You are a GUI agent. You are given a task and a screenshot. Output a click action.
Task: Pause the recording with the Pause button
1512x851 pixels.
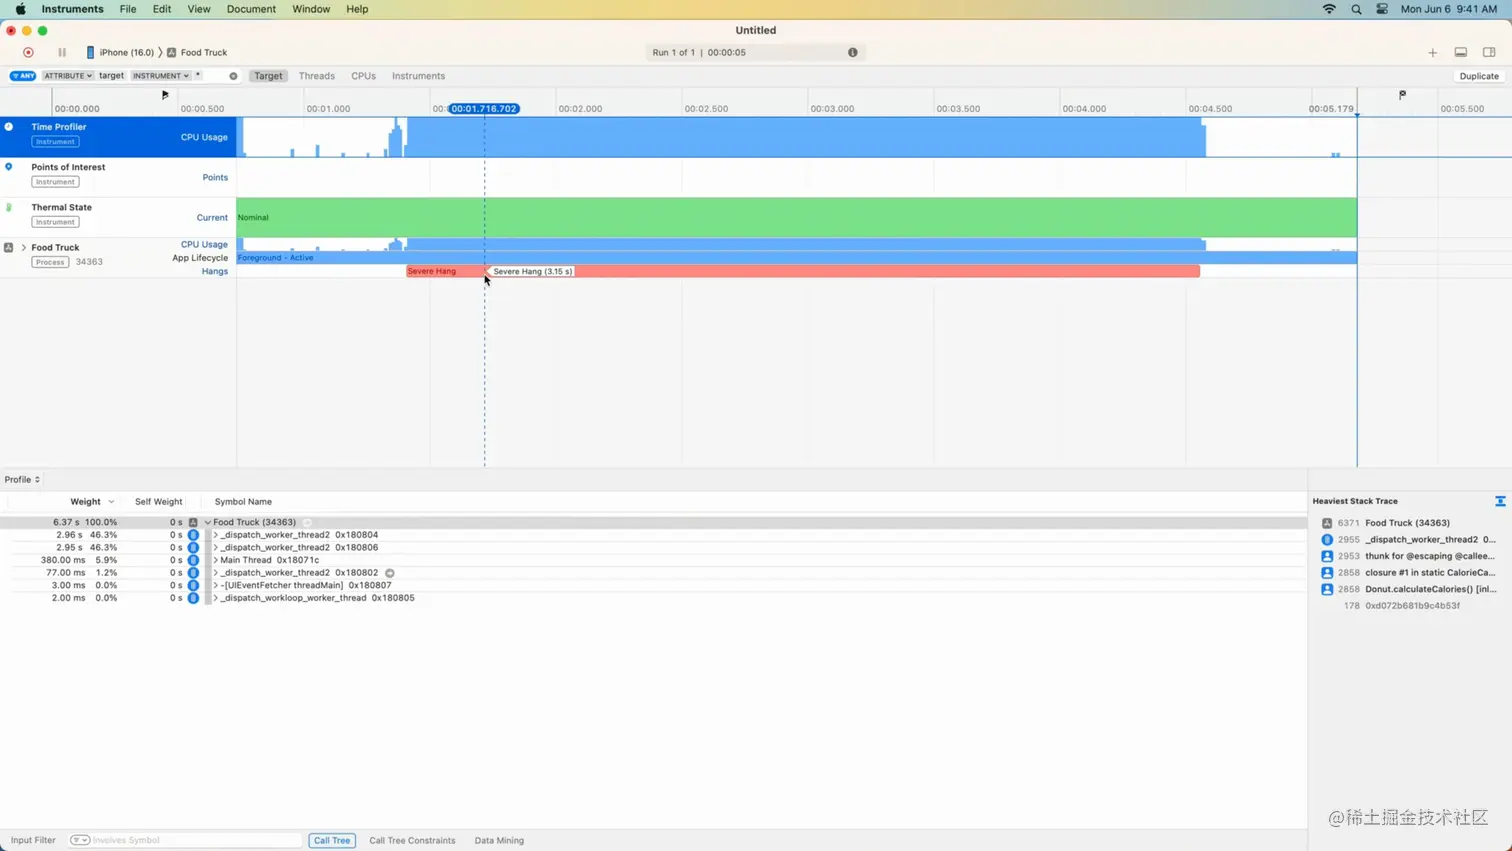coord(62,52)
